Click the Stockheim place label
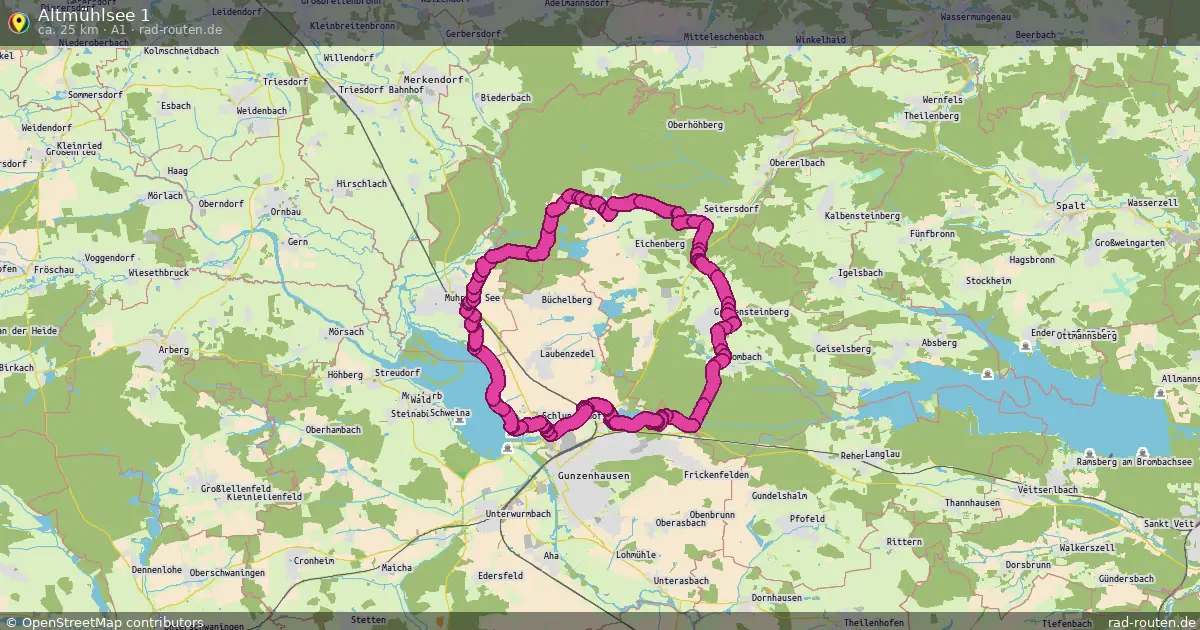The height and width of the screenshot is (630, 1200). [988, 281]
